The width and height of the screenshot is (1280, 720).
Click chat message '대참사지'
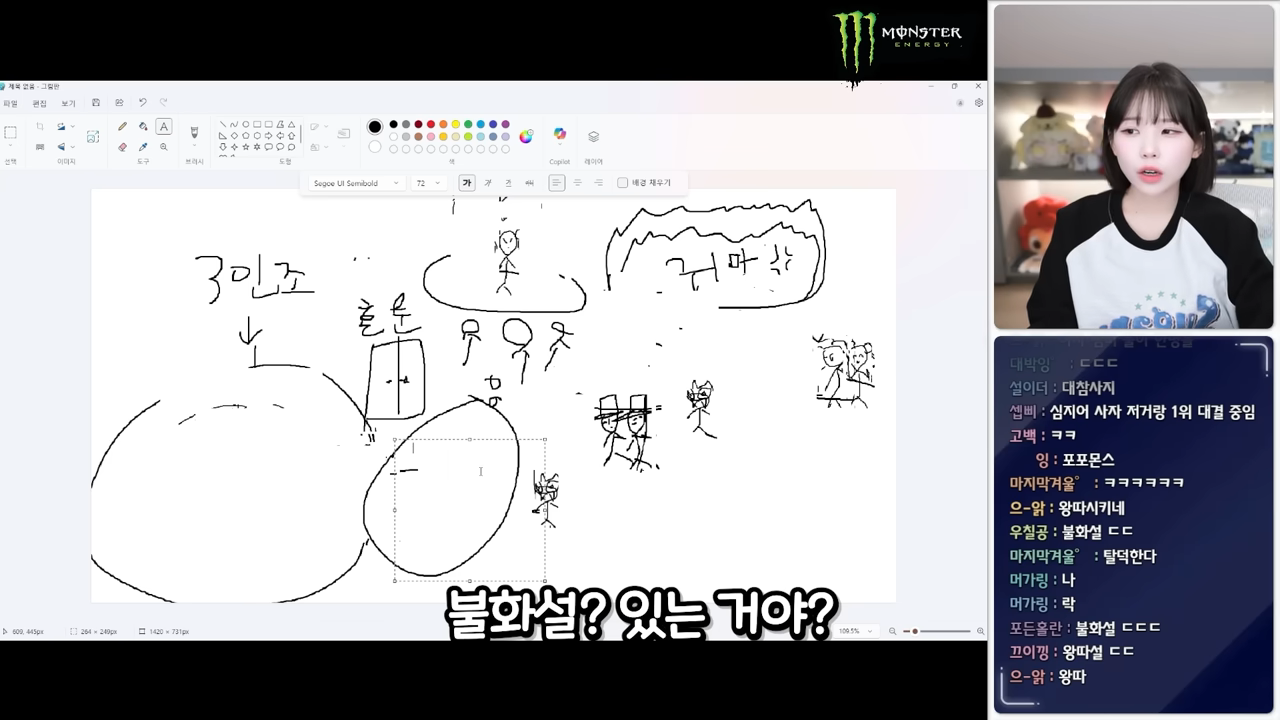[x=1088, y=387]
